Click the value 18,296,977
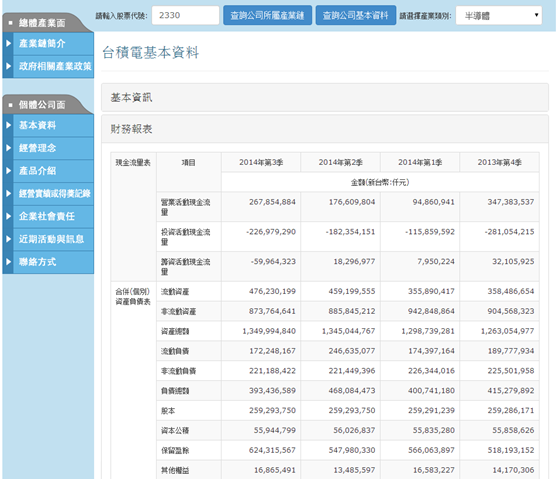560x479 pixels. click(x=354, y=262)
